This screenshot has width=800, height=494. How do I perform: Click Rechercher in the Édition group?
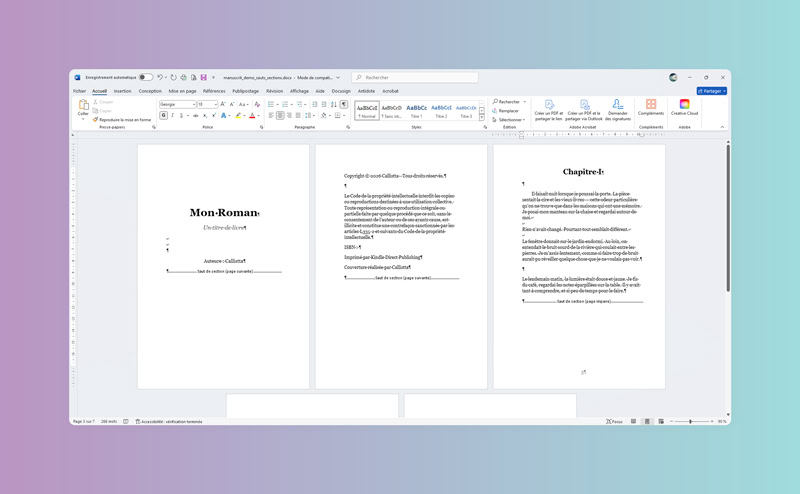(506, 102)
